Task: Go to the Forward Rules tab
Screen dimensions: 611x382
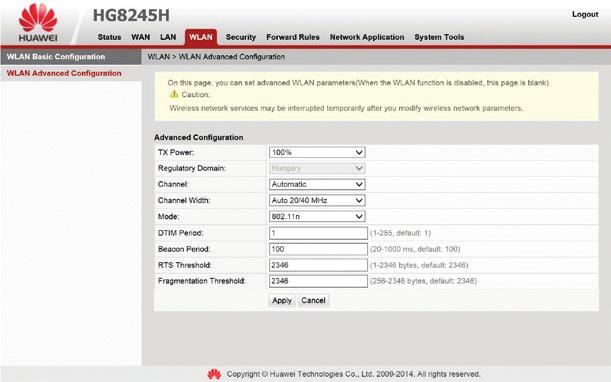Action: pos(293,37)
